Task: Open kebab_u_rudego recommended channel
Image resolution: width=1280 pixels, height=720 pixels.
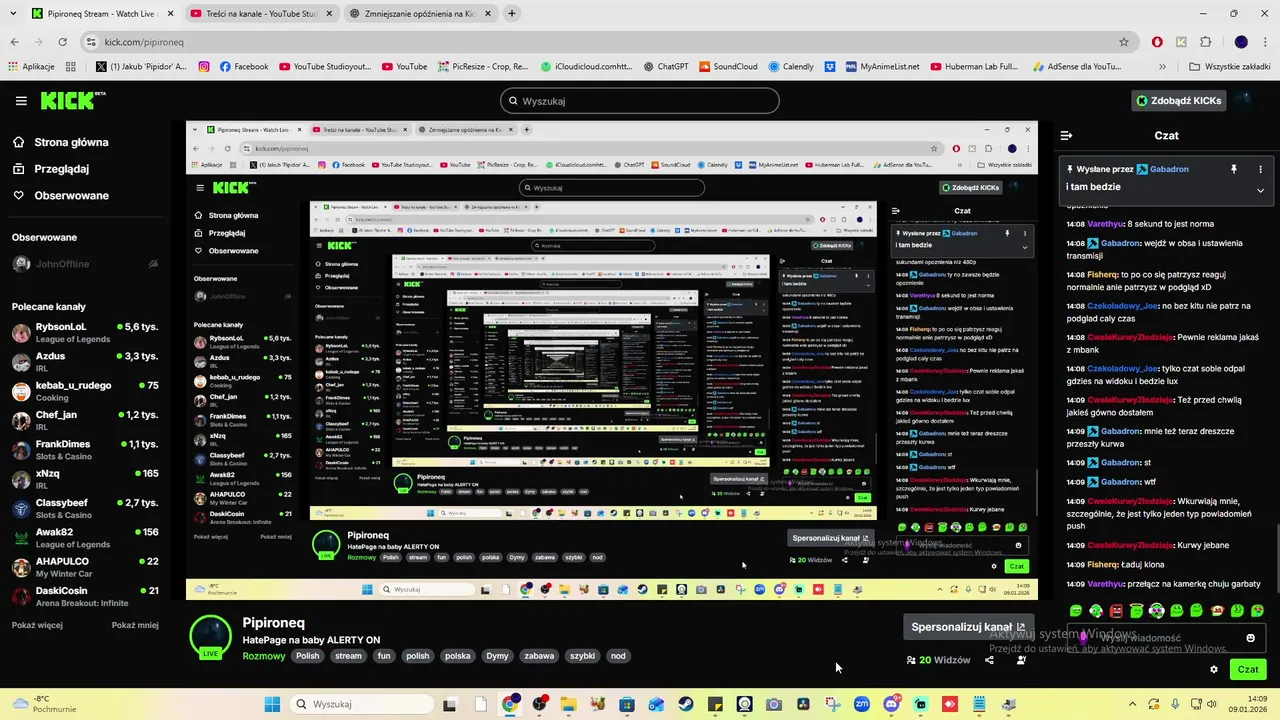Action: 85,391
